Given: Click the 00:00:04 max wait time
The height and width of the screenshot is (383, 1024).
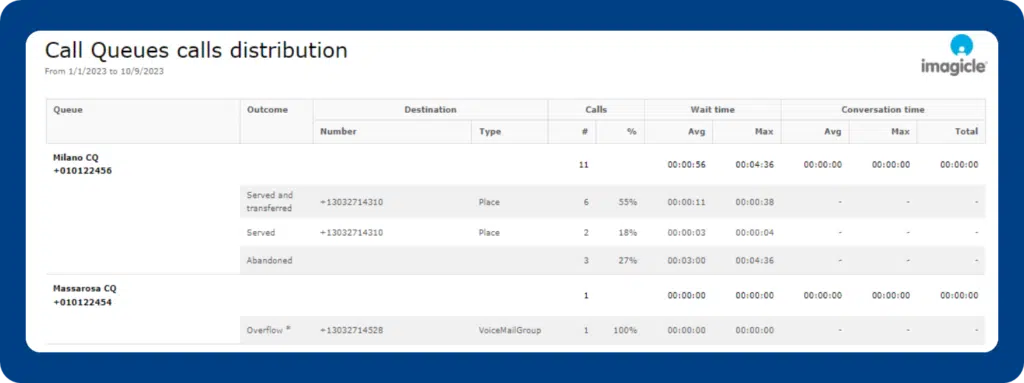Looking at the screenshot, I should pos(754,232).
